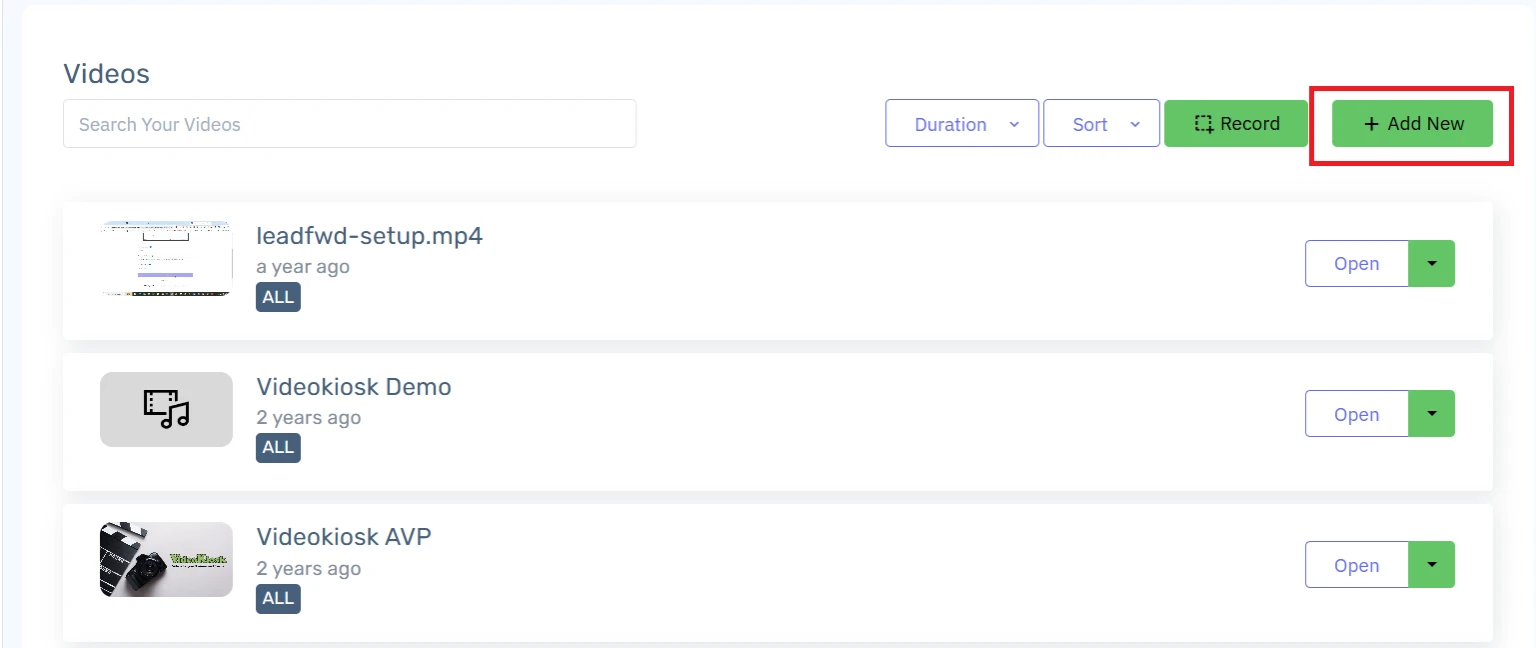
Task: Click the ALL tag under Videokiosk Demo
Action: (x=278, y=447)
